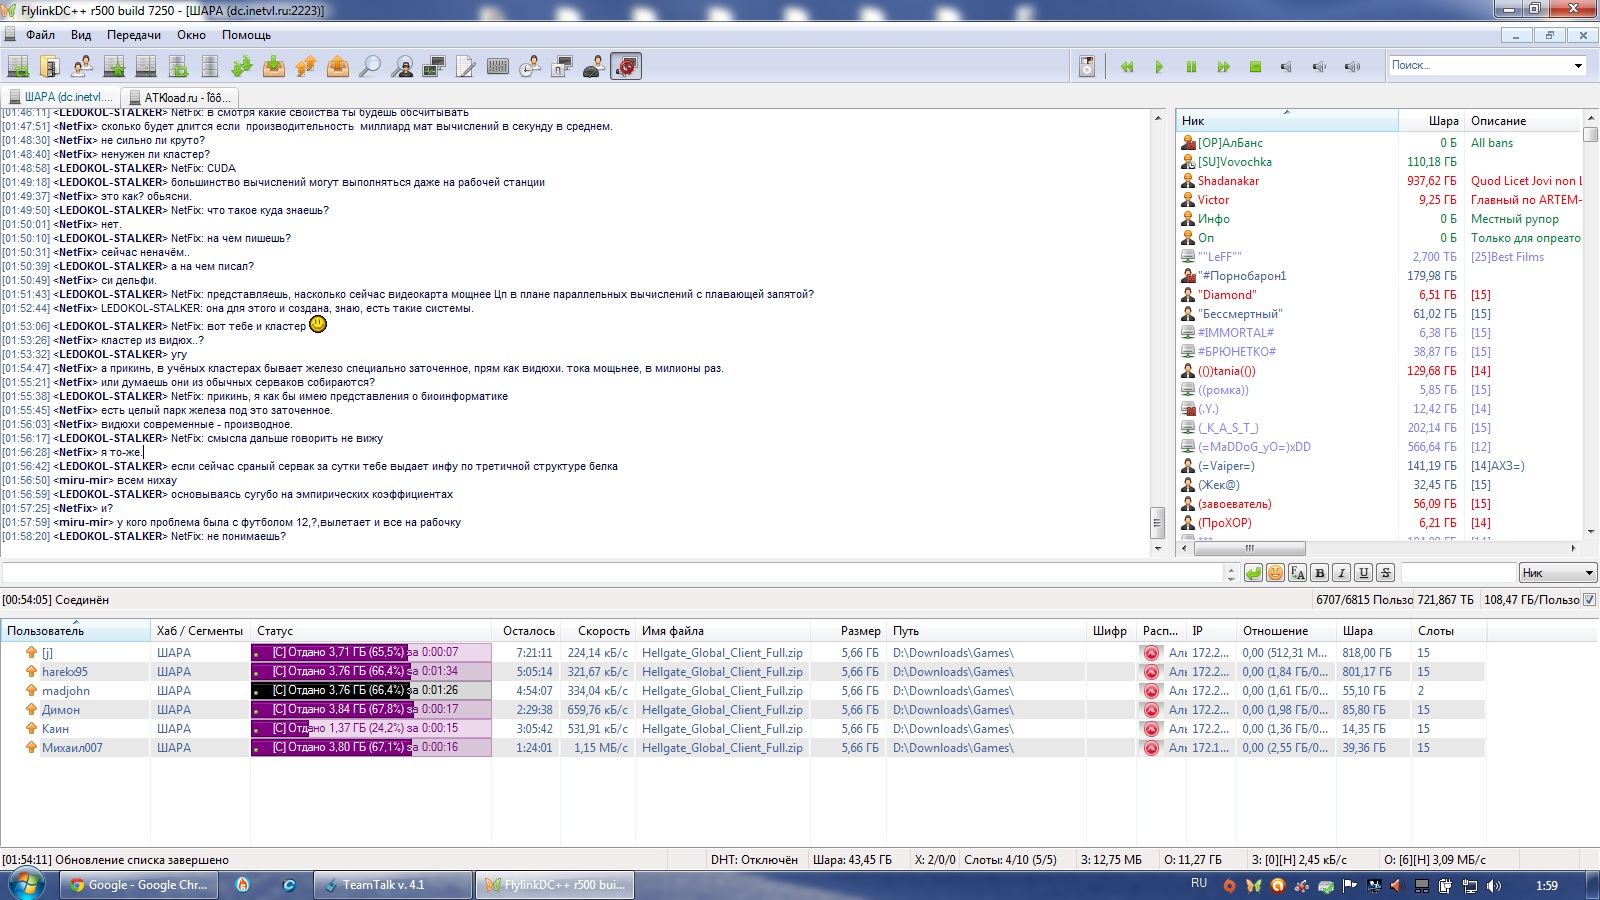Viewport: 1600px width, 900px height.
Task: Toggle underline chat formatting
Action: pyautogui.click(x=1363, y=573)
